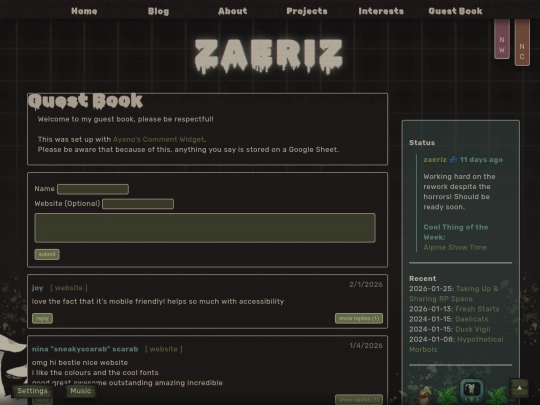
Task: Open nina sneakyscarab's website link
Action: point(164,349)
